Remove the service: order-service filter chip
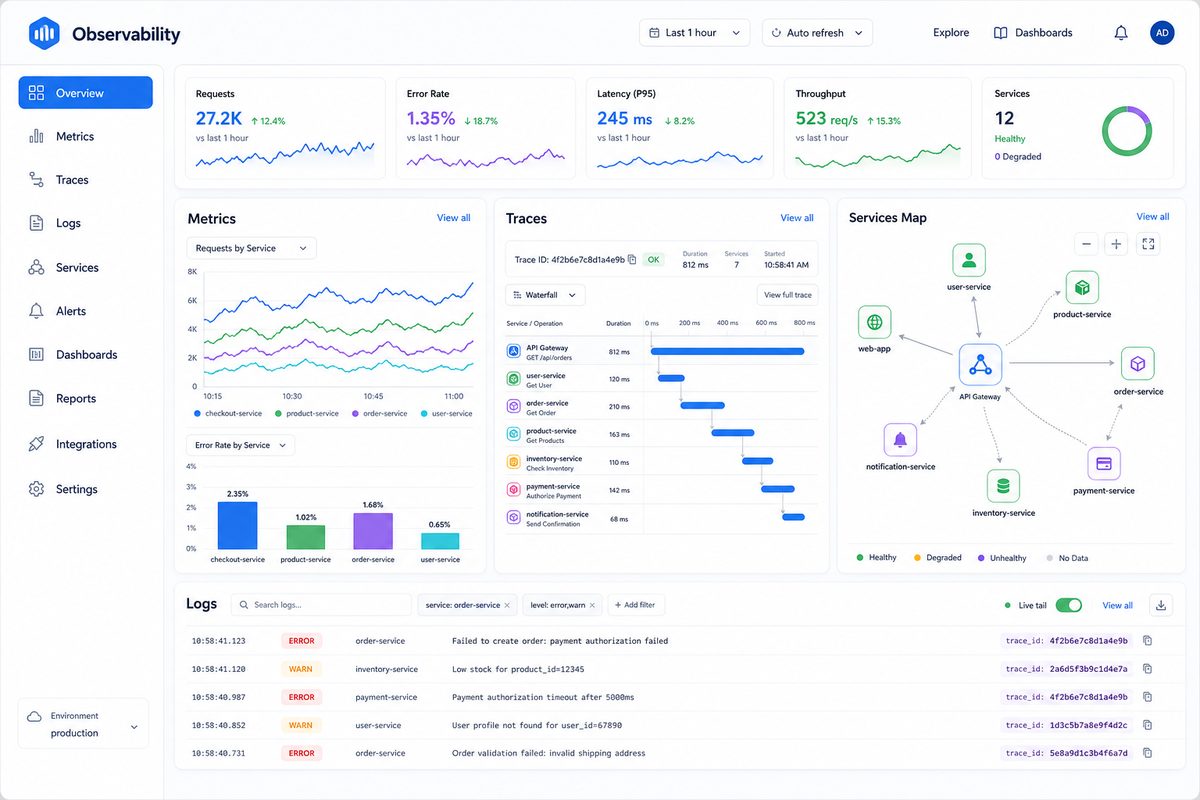1200x800 pixels. pyautogui.click(x=507, y=605)
